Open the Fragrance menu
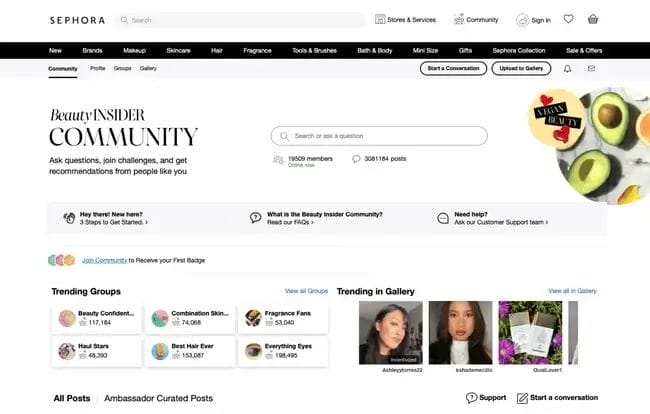 coord(257,51)
